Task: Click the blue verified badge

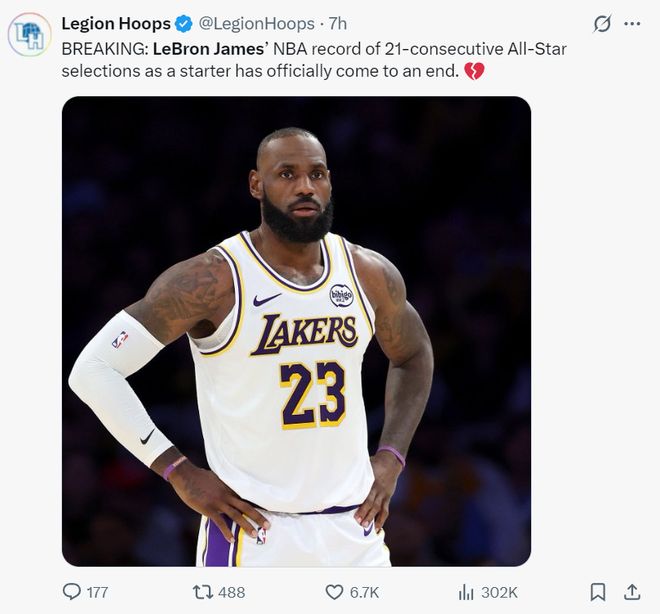Action: click(184, 24)
